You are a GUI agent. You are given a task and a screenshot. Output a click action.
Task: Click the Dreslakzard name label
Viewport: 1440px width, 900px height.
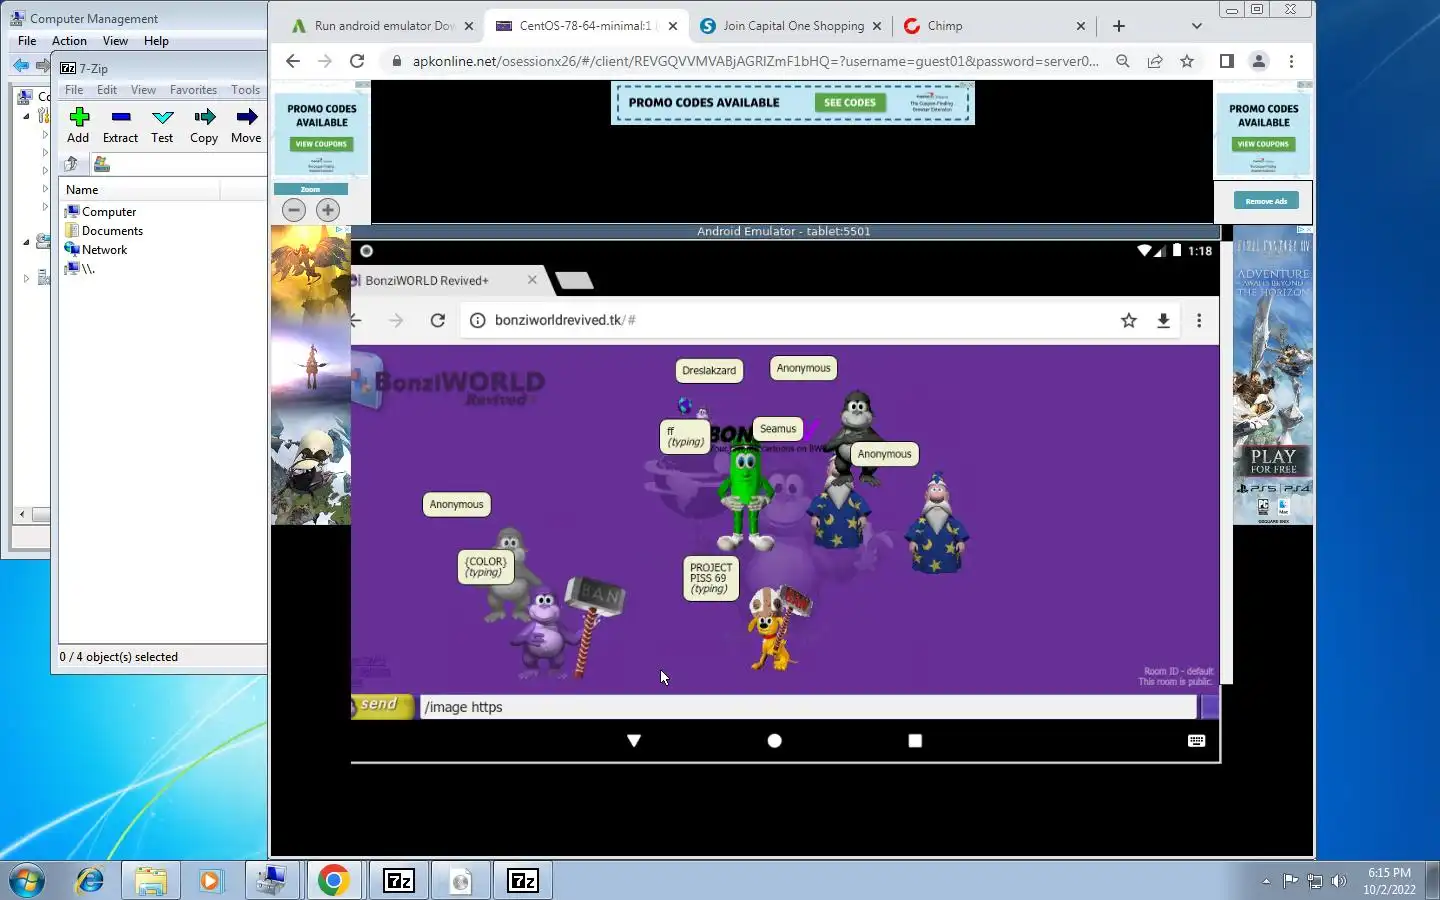(709, 370)
